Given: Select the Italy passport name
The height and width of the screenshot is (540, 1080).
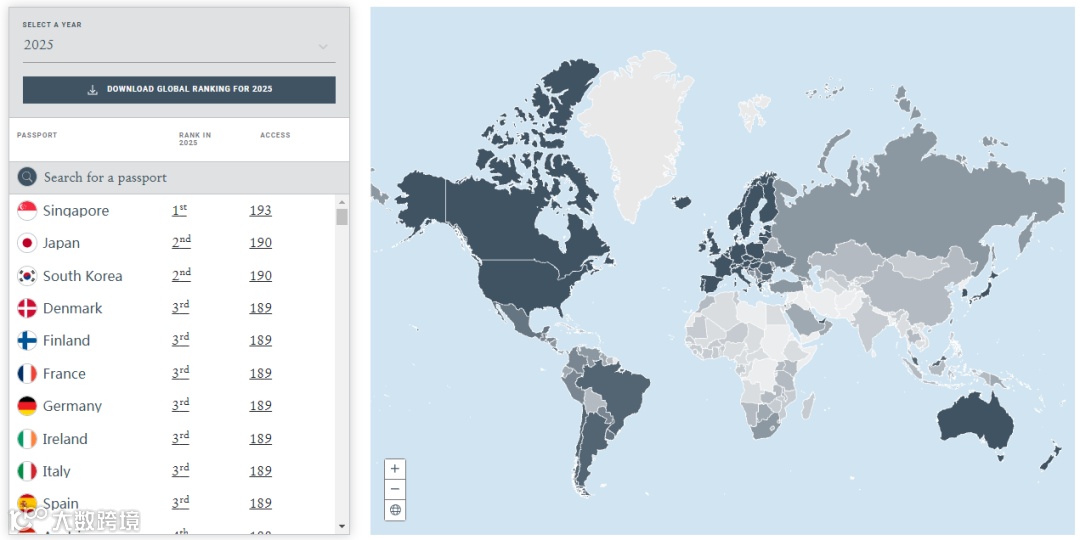Looking at the screenshot, I should pyautogui.click(x=56, y=472).
